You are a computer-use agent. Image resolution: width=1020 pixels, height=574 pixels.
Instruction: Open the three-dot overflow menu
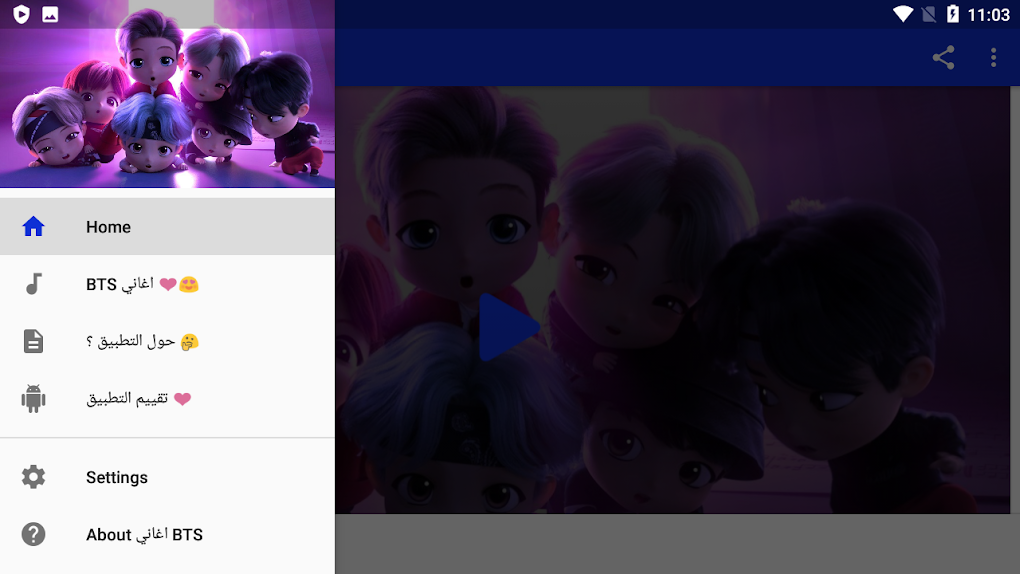tap(993, 57)
